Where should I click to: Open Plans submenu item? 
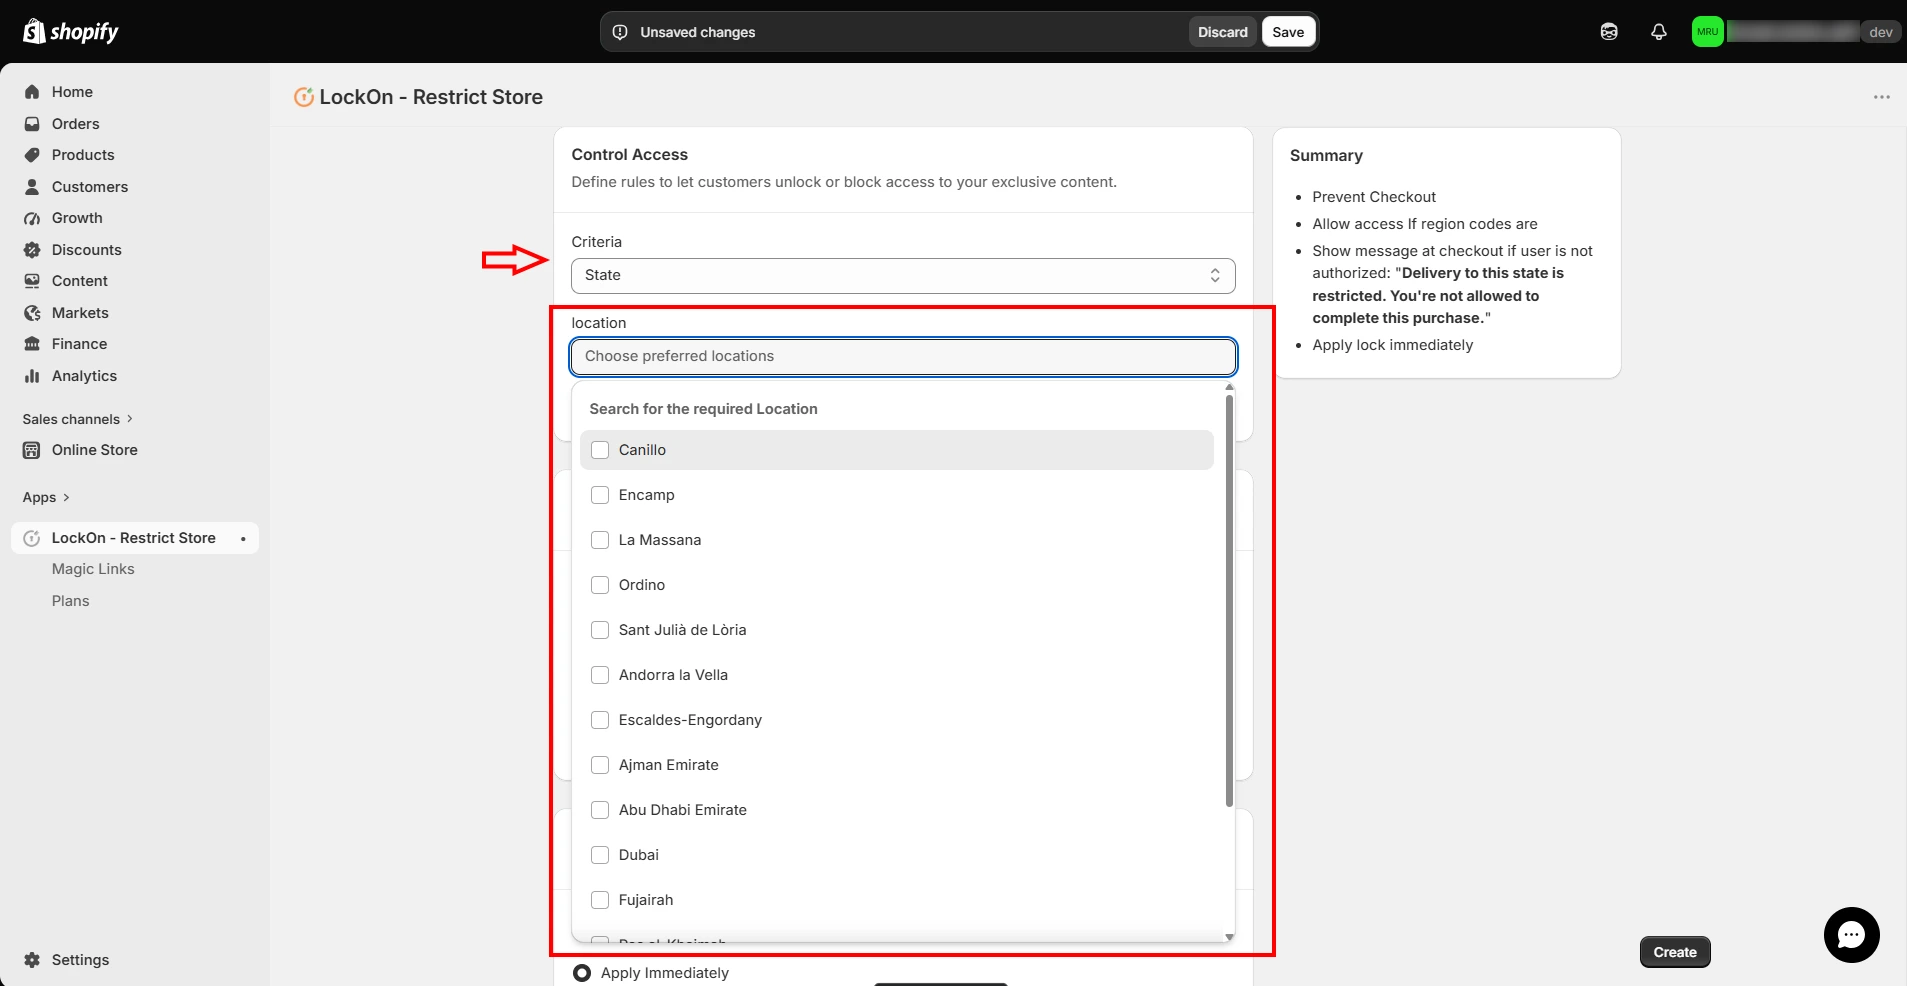(x=71, y=601)
